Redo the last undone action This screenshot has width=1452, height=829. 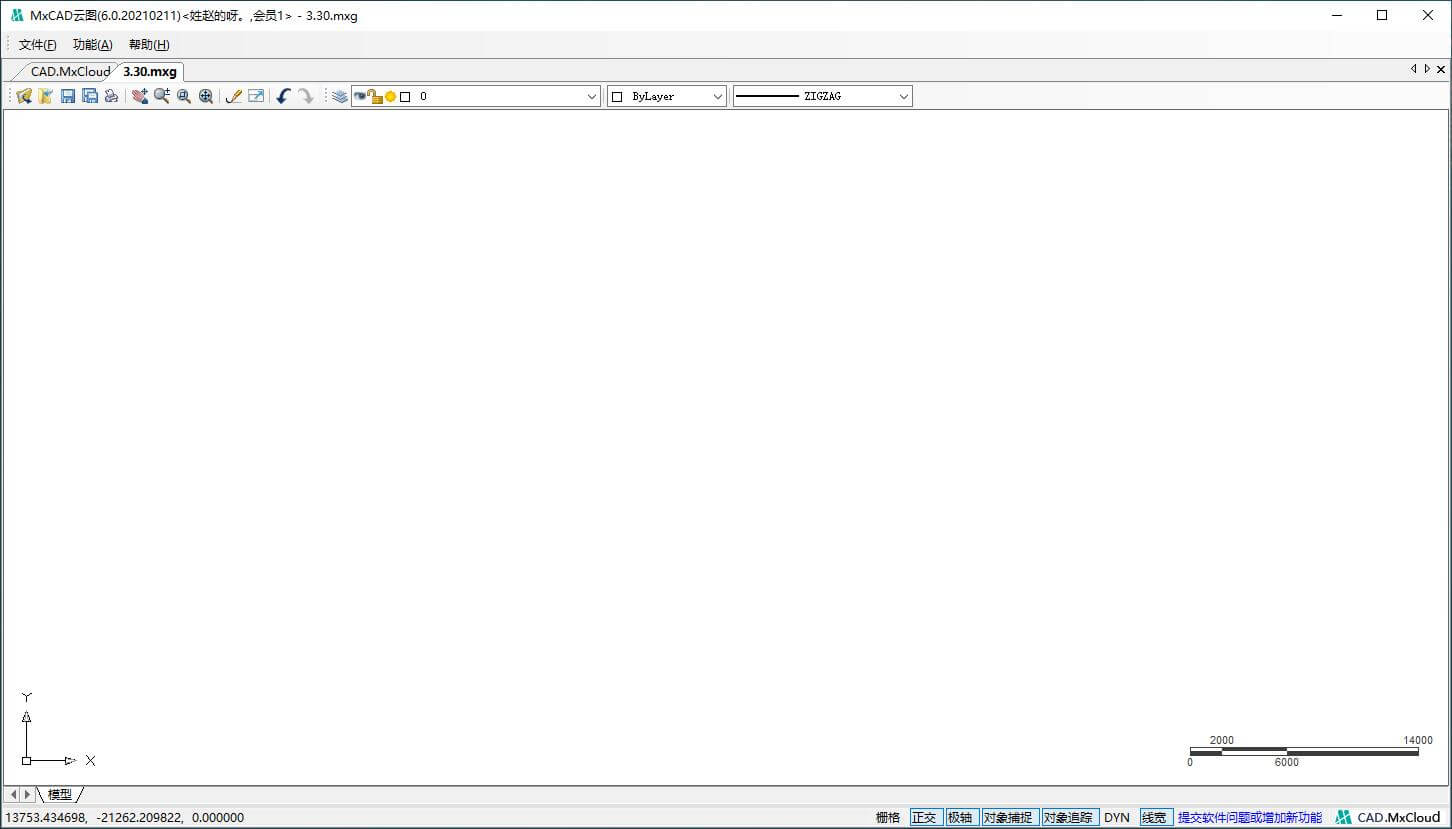click(306, 96)
